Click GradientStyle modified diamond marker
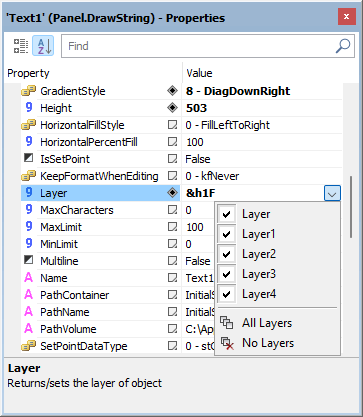 point(172,91)
